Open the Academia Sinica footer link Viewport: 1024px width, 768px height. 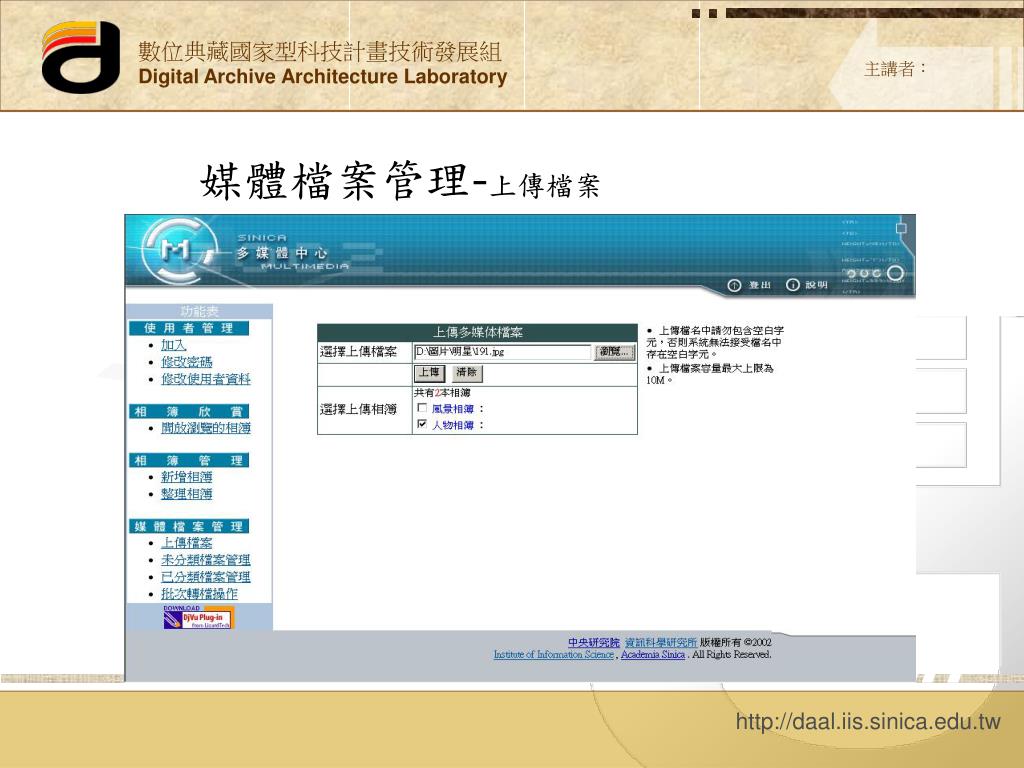[x=653, y=654]
